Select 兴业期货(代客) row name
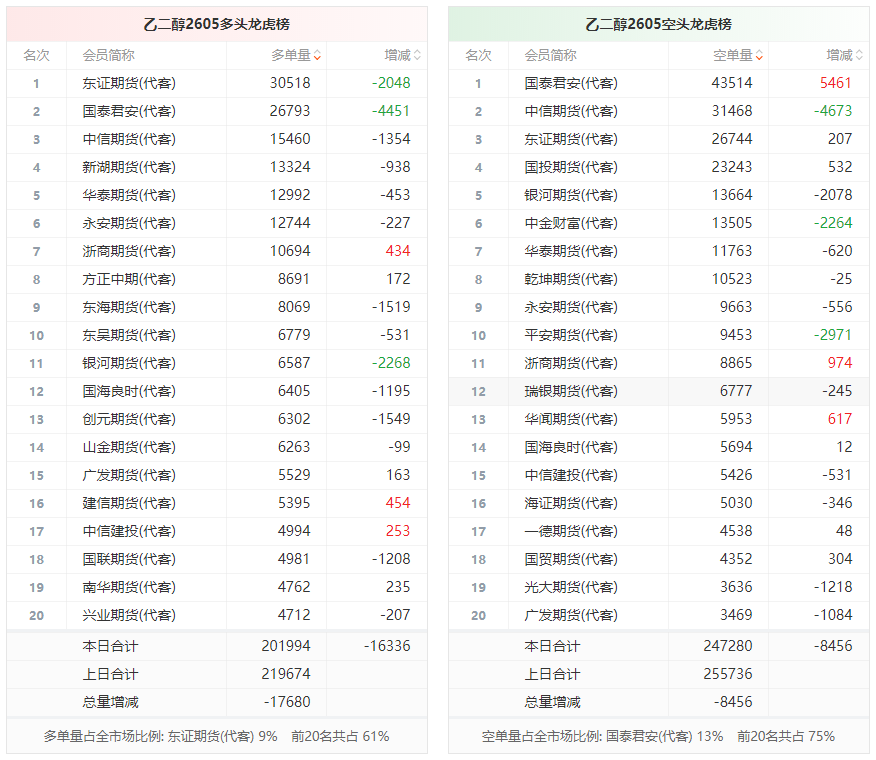This screenshot has width=876, height=760. pyautogui.click(x=129, y=615)
